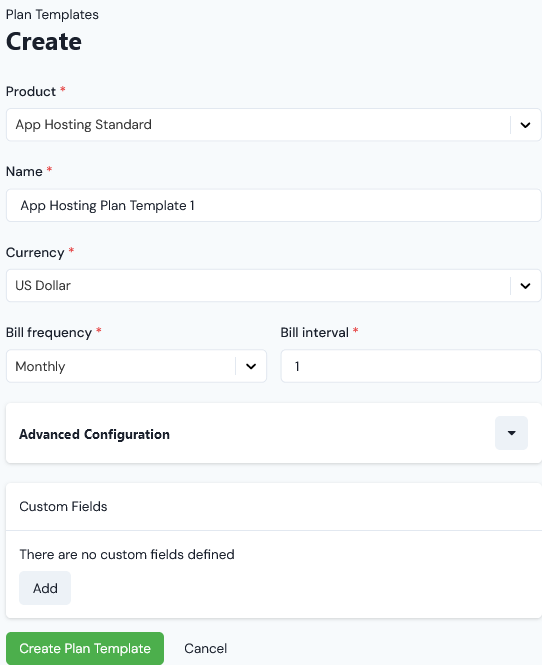This screenshot has width=542, height=665.
Task: Click the Currency field label
Action: pyautogui.click(x=35, y=252)
